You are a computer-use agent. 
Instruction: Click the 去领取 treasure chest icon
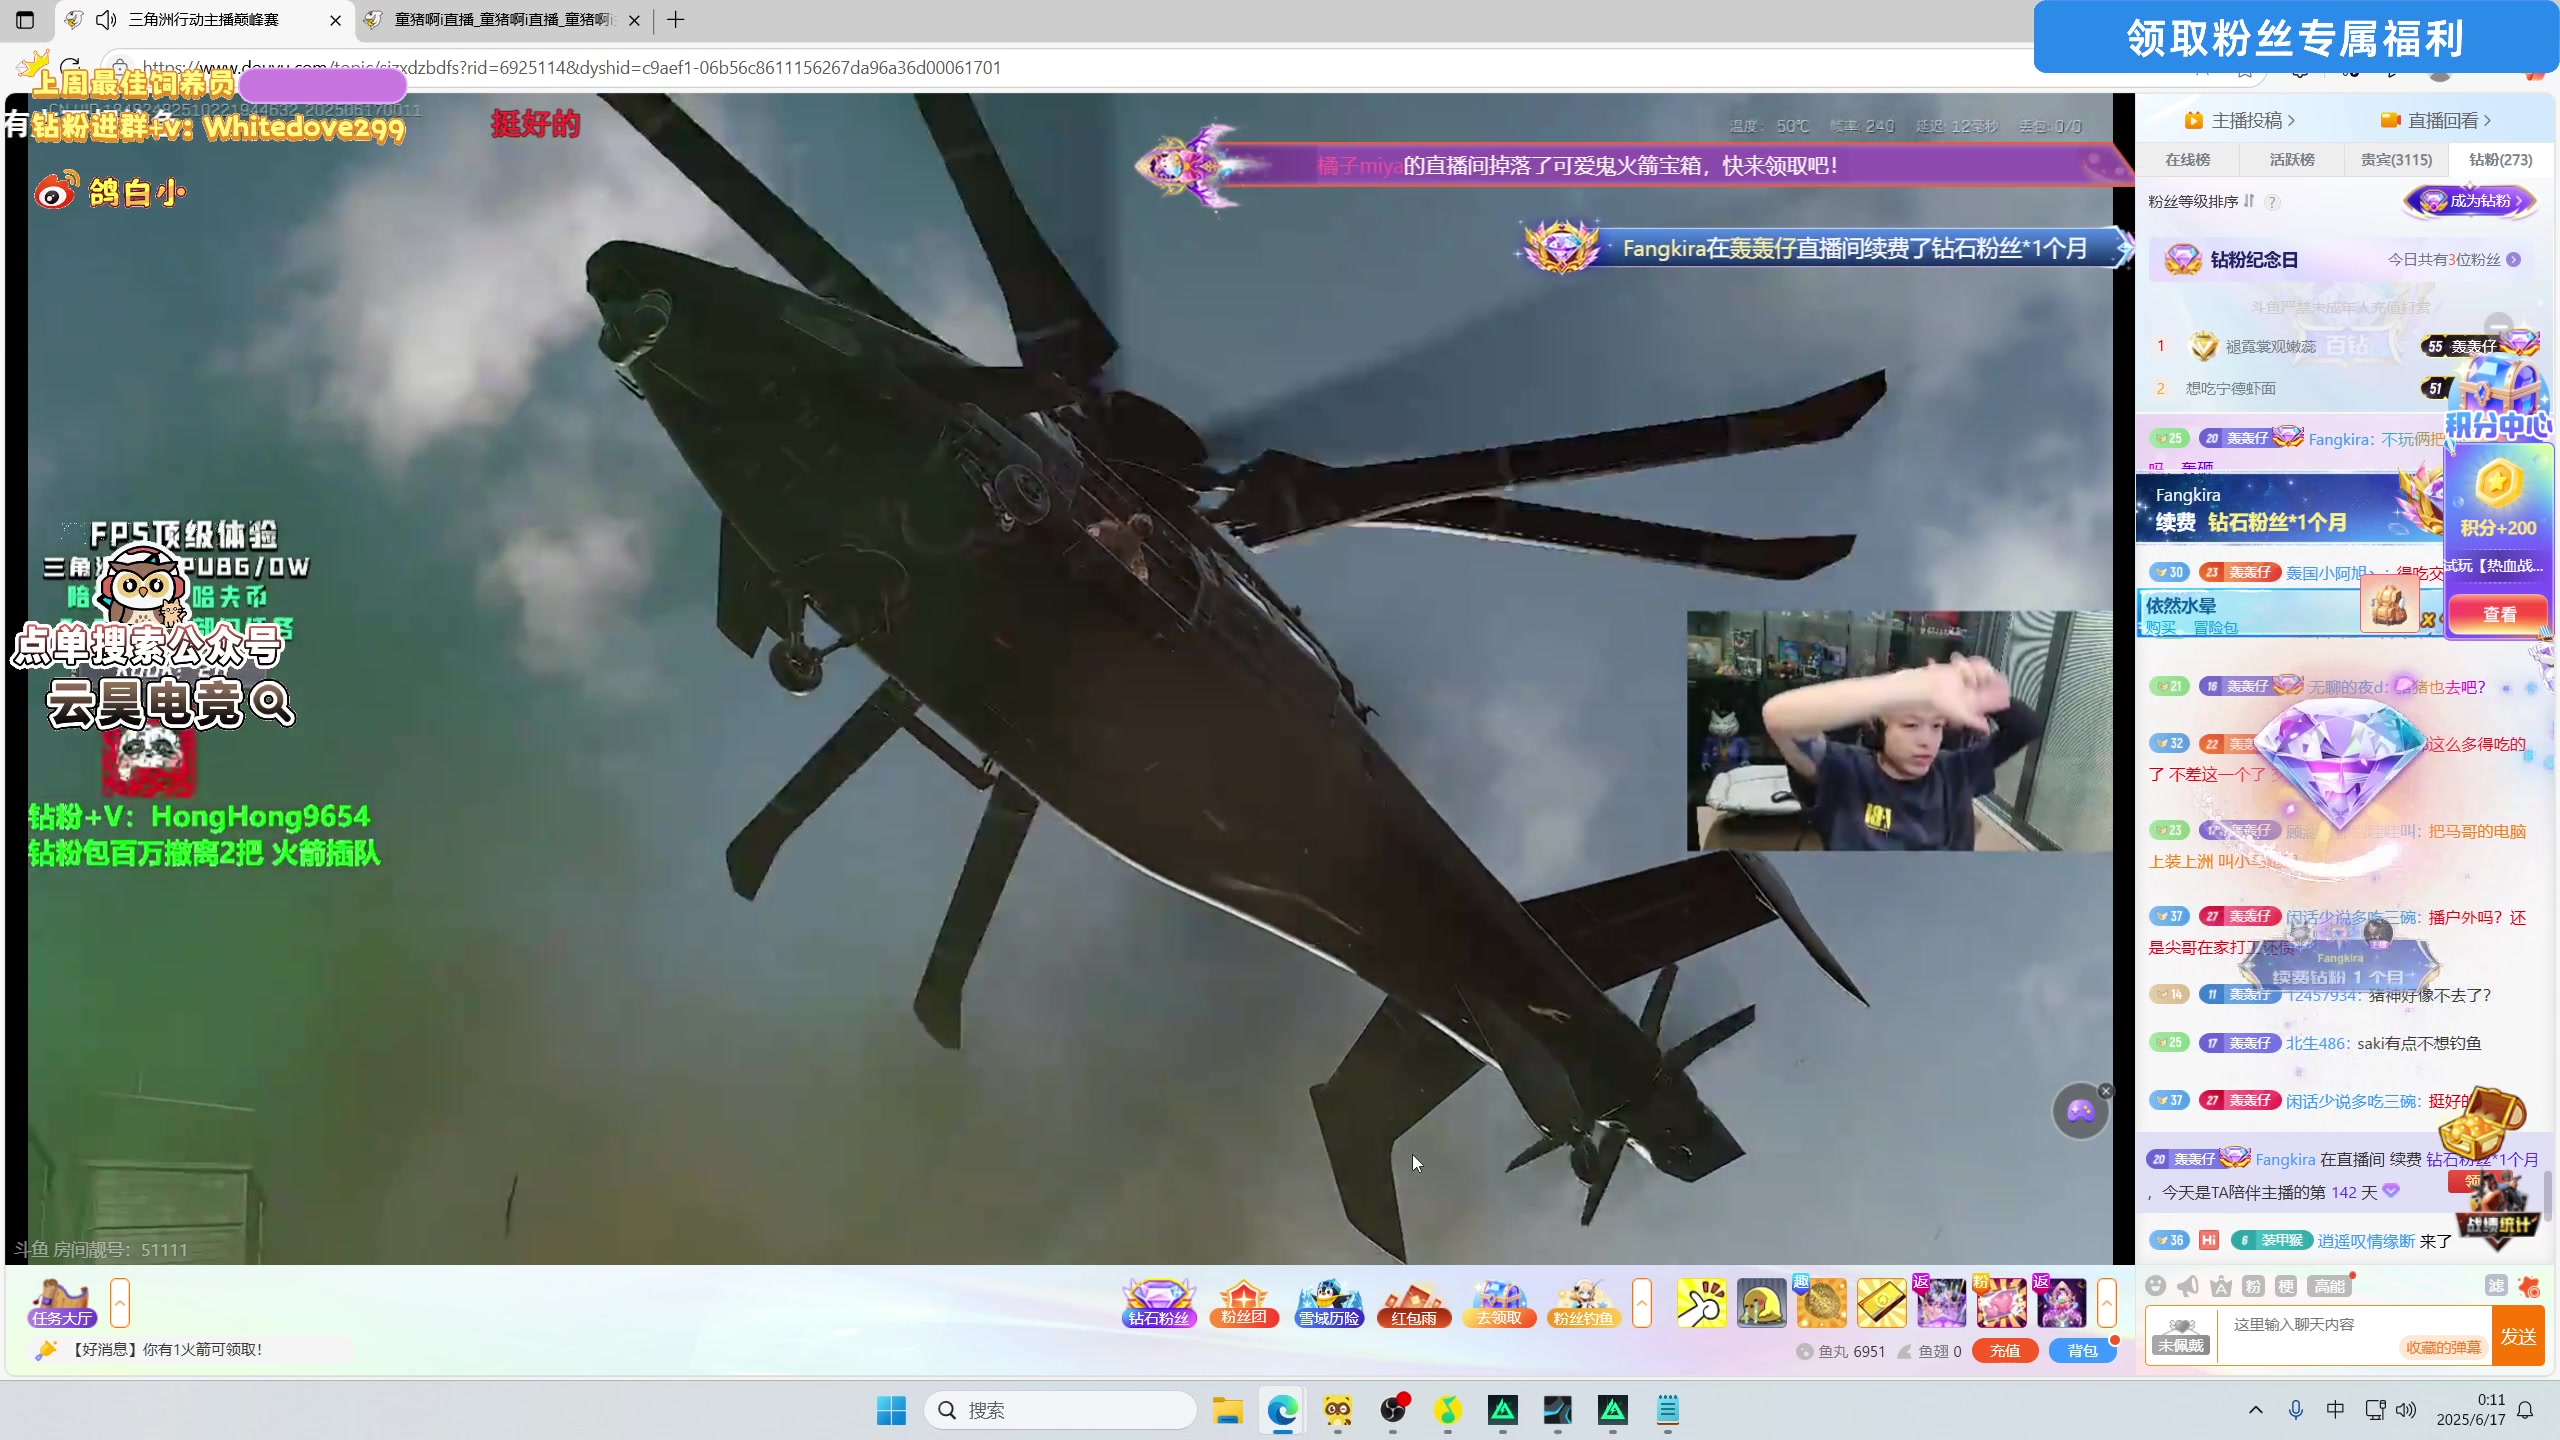[x=1499, y=1303]
